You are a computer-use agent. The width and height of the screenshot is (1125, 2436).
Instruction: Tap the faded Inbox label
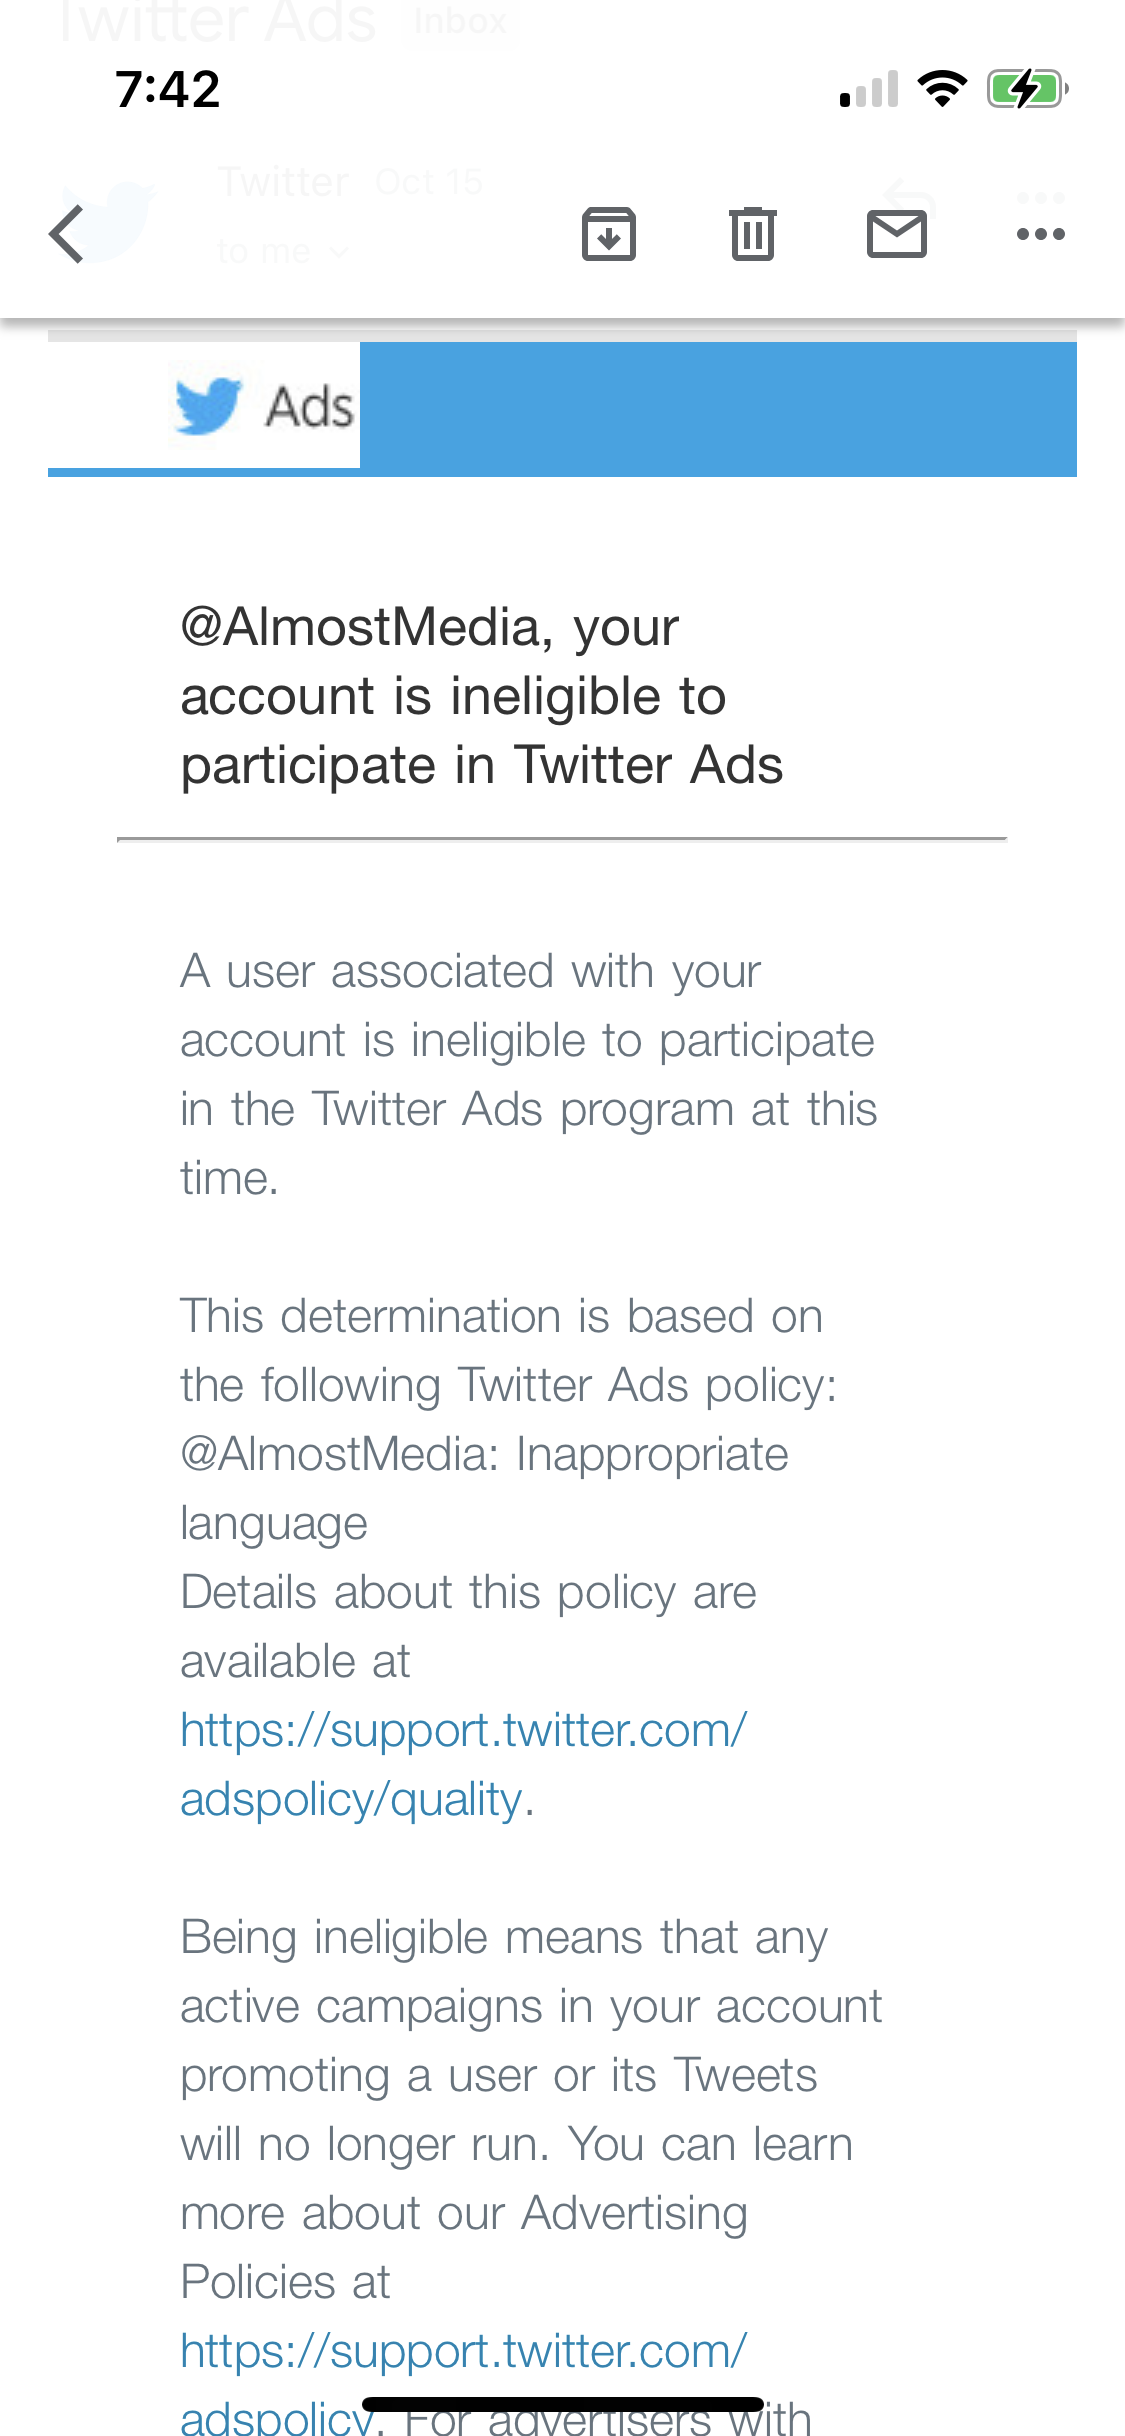(460, 21)
